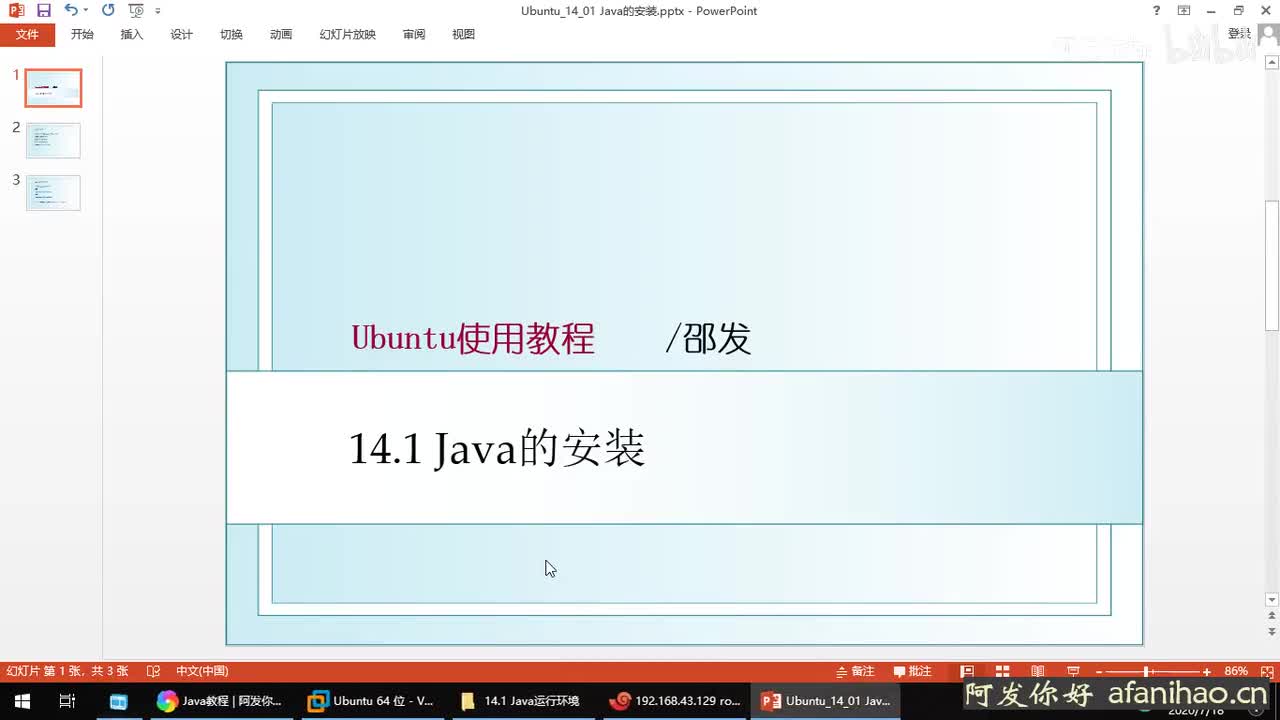Click the zoom slider handle
This screenshot has height=720, width=1280.
tap(1148, 671)
